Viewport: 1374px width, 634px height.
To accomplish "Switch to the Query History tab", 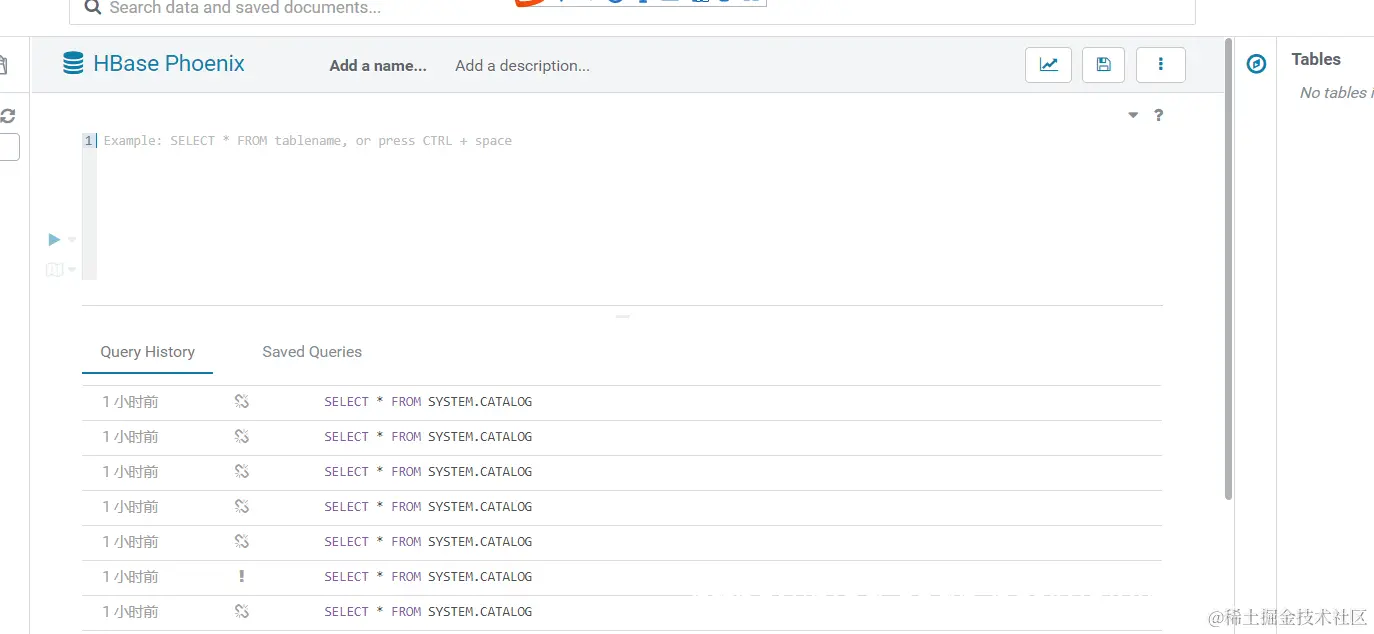I will click(147, 352).
